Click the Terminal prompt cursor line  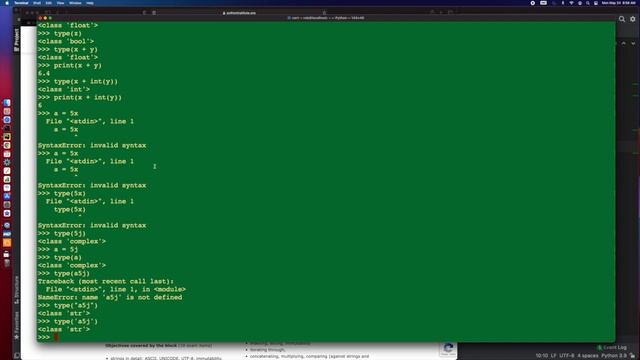[326, 337]
